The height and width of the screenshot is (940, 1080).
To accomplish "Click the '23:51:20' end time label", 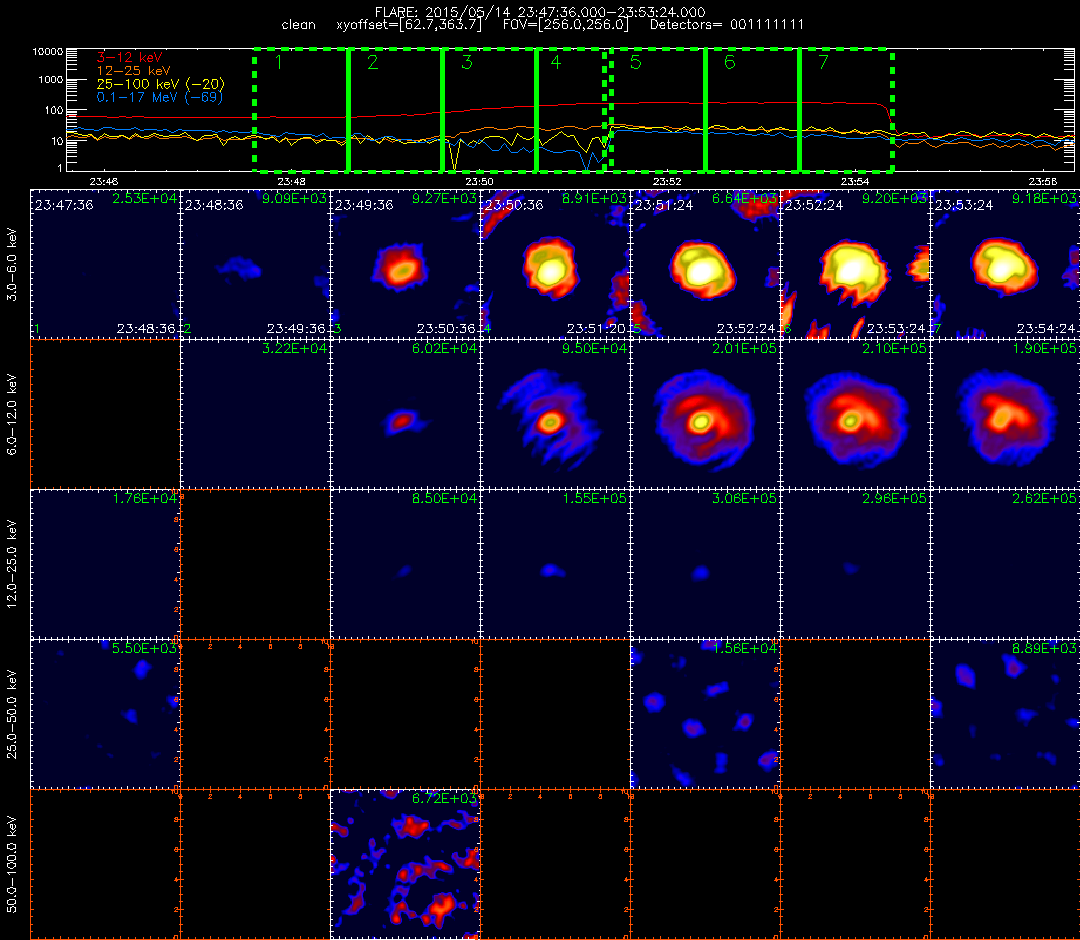I will 596,328.
